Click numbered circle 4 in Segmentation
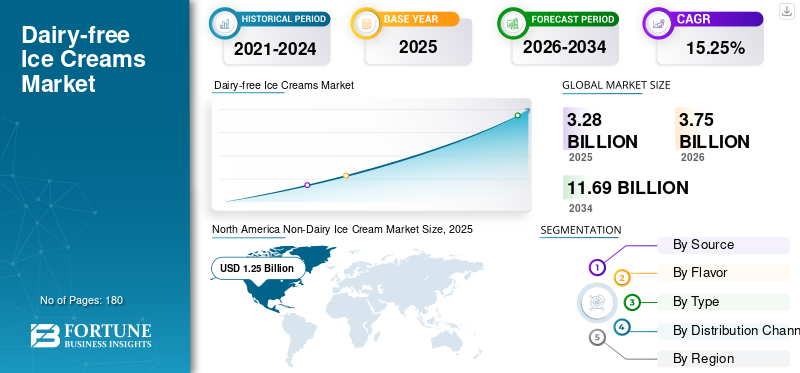This screenshot has height=373, width=800. coord(621,327)
